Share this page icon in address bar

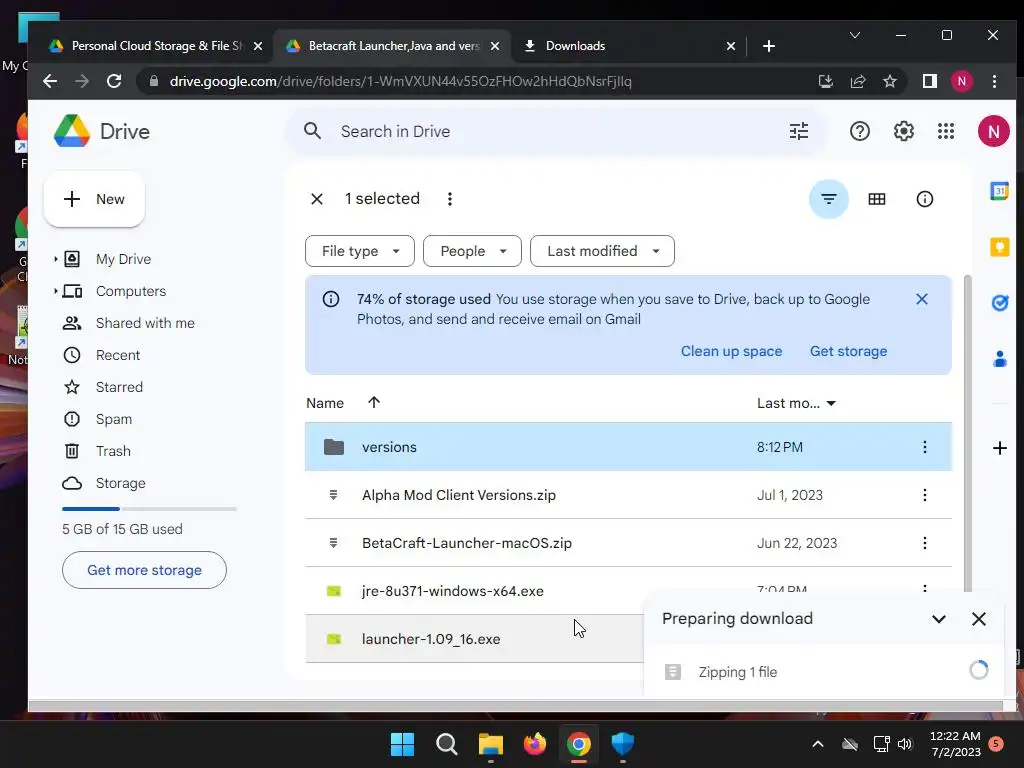(x=857, y=82)
